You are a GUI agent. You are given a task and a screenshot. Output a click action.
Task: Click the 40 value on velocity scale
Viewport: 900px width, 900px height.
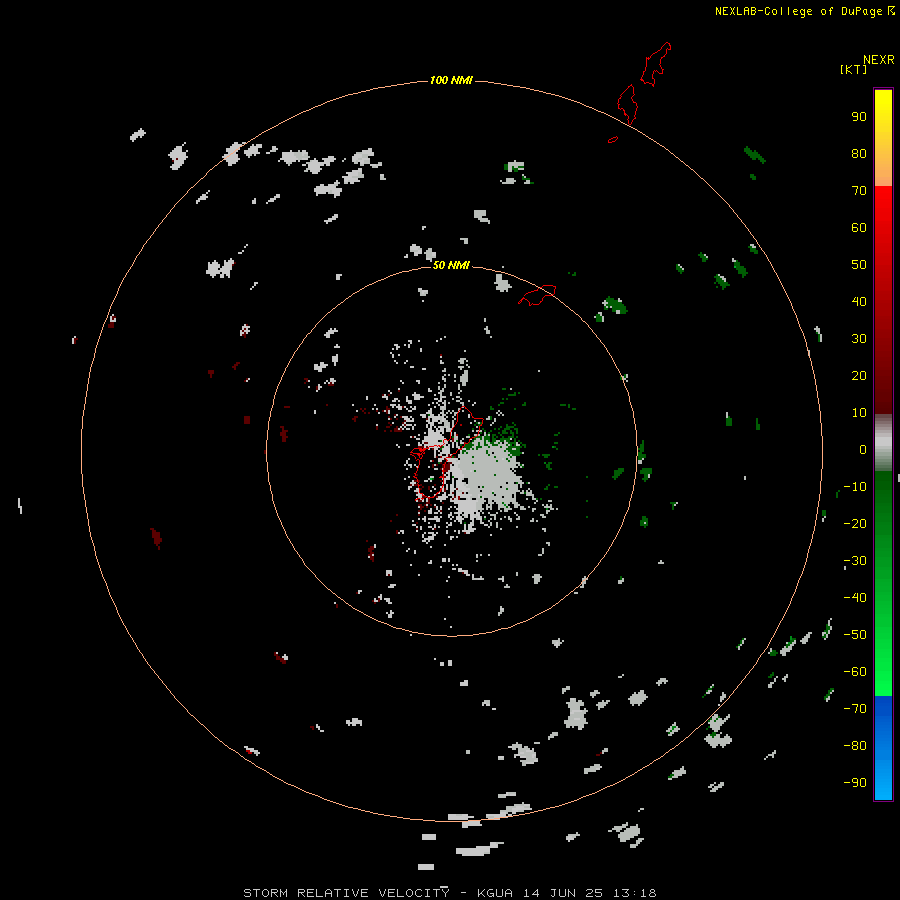point(859,301)
